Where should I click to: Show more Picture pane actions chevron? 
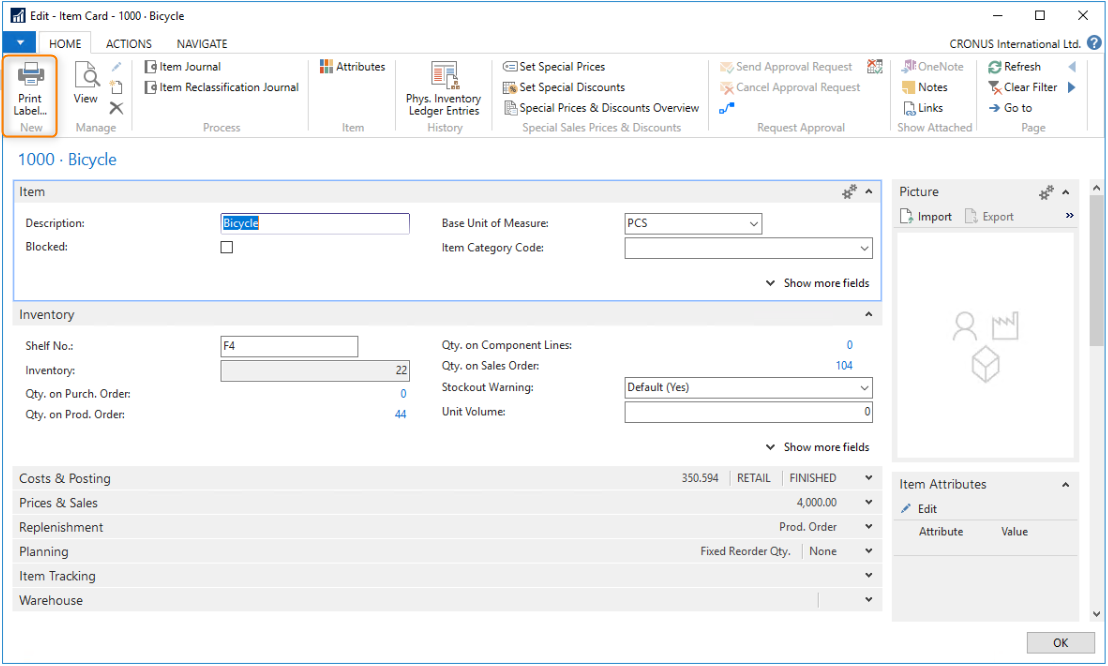coord(1069,216)
